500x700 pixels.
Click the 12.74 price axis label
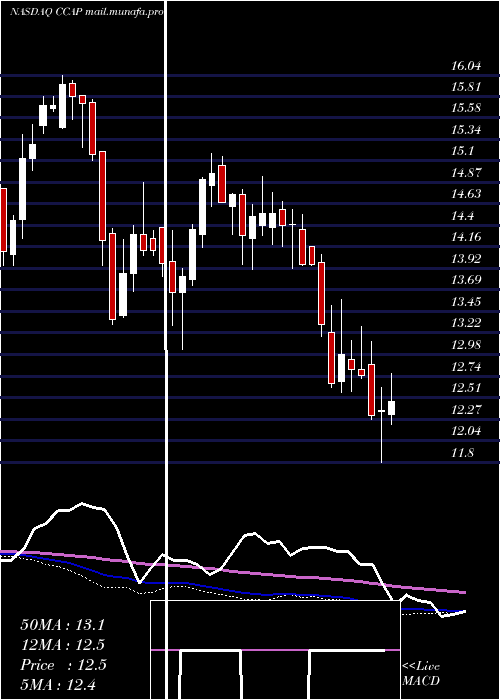466,367
